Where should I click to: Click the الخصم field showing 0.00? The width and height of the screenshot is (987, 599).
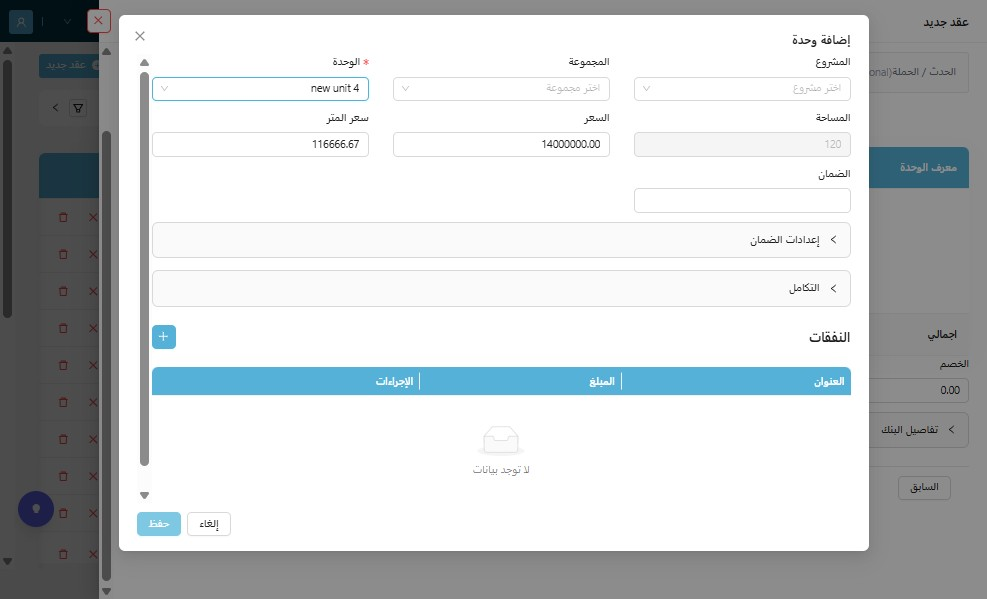click(x=918, y=390)
